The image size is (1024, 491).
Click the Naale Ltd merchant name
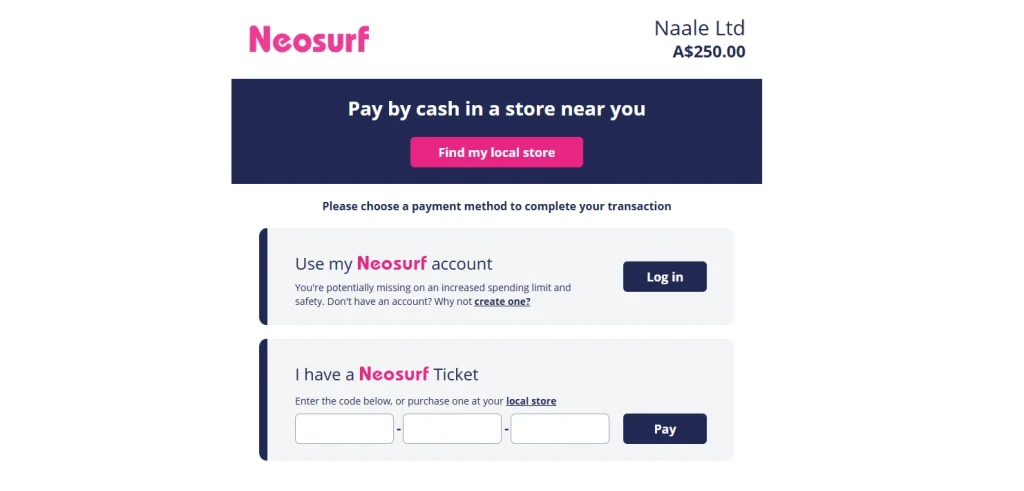[x=699, y=28]
